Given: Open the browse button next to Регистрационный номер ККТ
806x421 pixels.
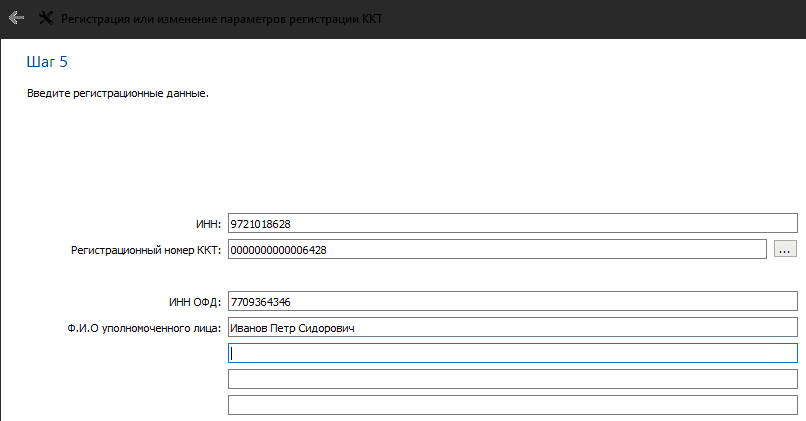Looking at the screenshot, I should point(785,250).
